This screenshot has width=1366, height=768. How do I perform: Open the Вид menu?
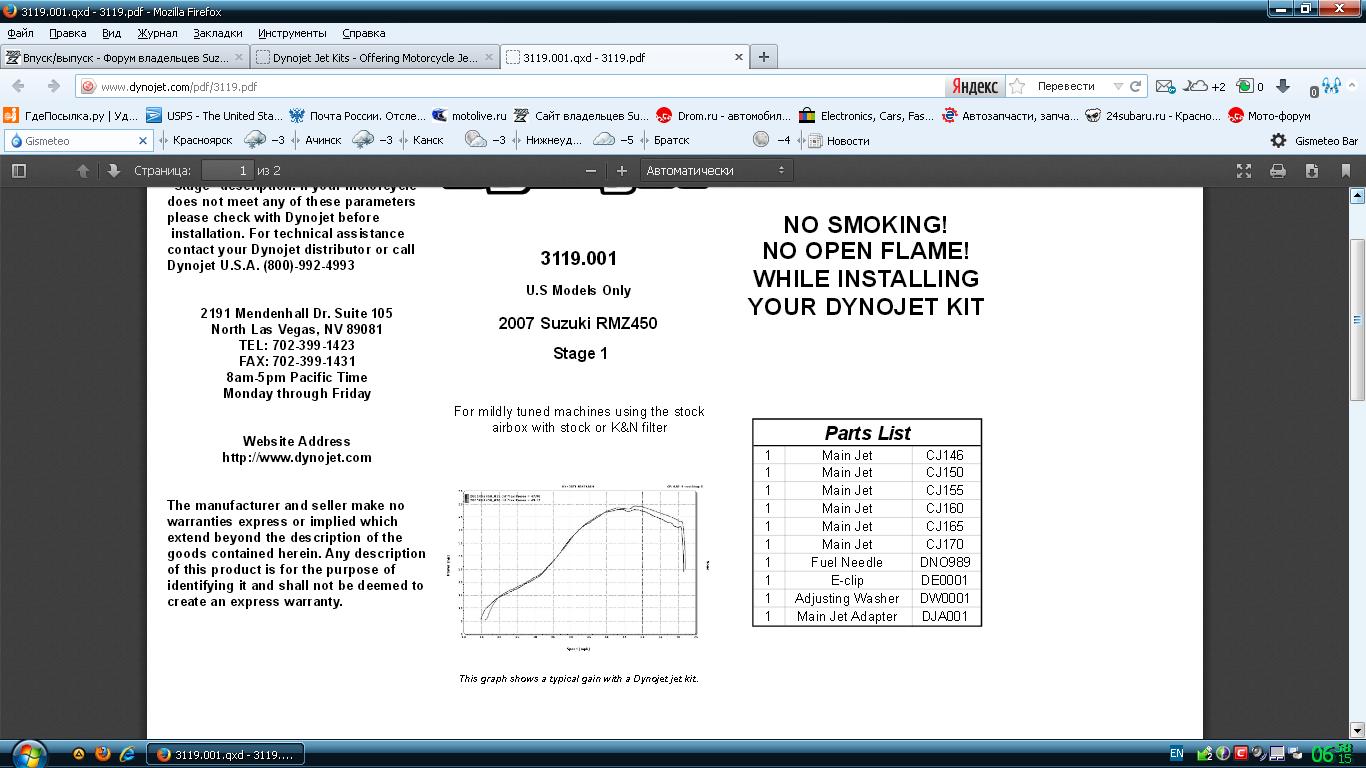coord(112,33)
